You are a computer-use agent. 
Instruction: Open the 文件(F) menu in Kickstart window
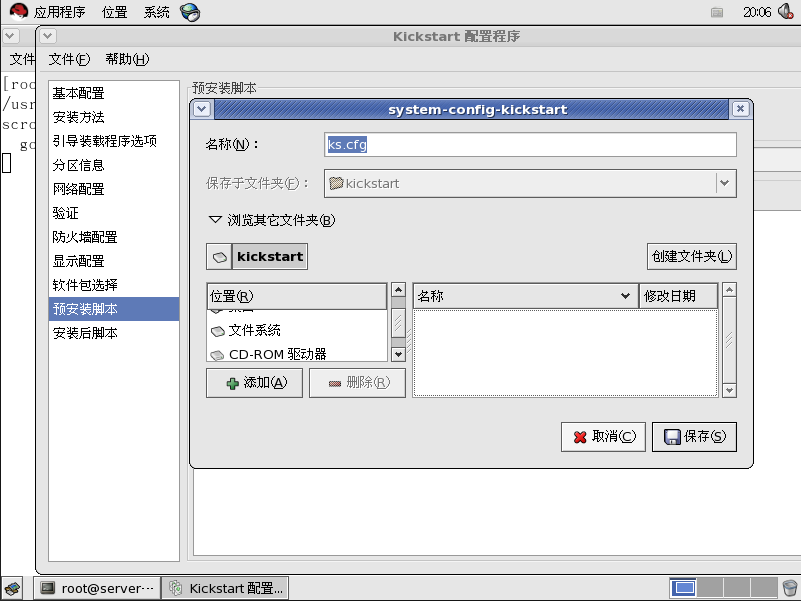pyautogui.click(x=69, y=59)
